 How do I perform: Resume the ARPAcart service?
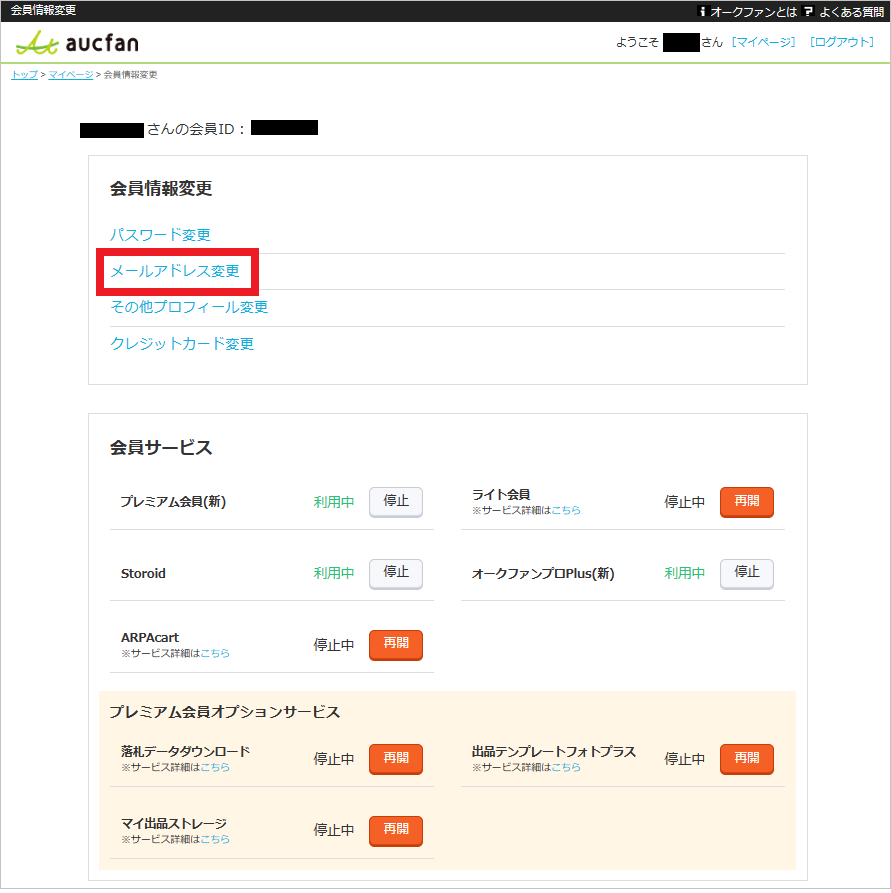(395, 645)
